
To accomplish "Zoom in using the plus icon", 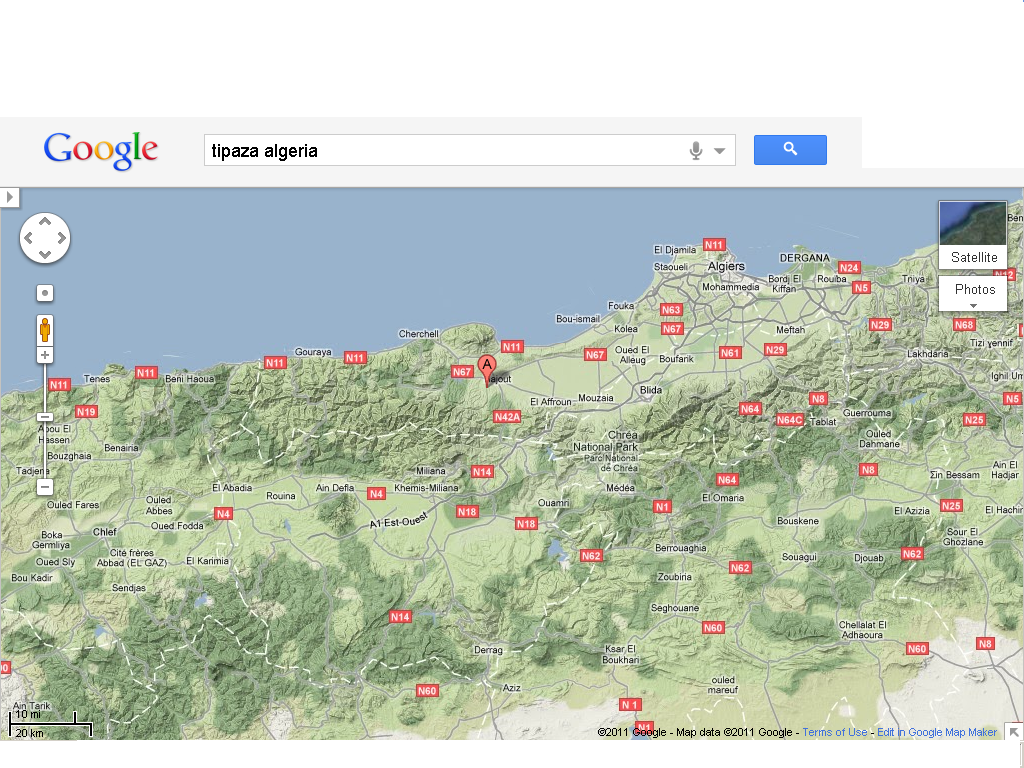I will [x=45, y=355].
